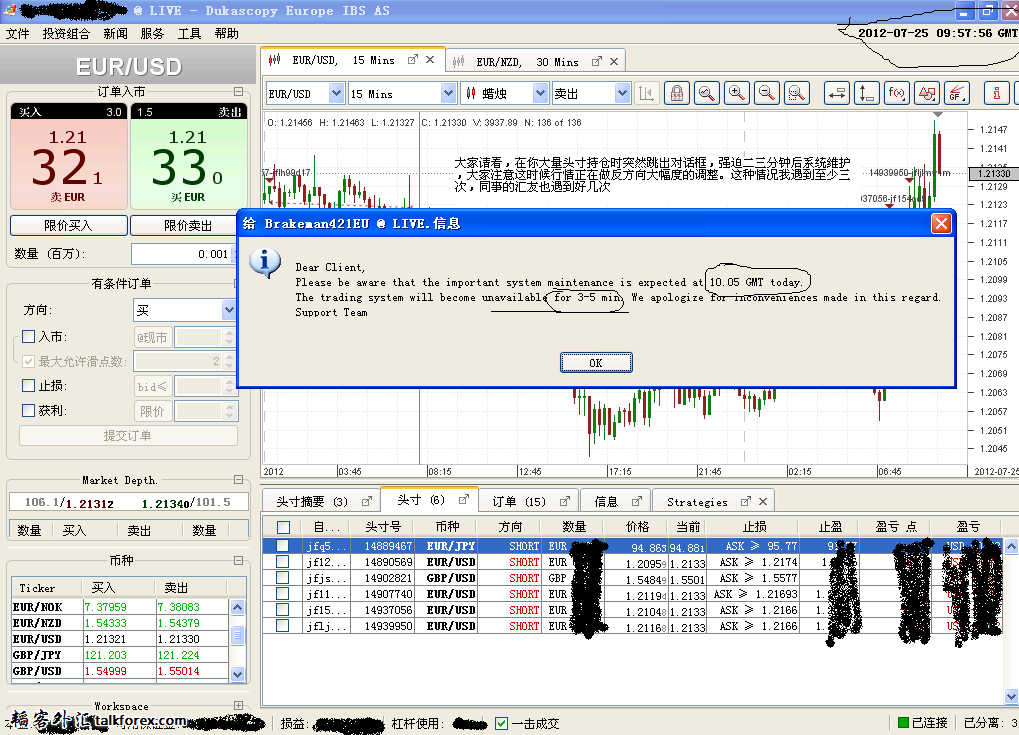1019x735 pixels.
Task: Click the green 卖出 1.21330 price tile
Action: (188, 156)
